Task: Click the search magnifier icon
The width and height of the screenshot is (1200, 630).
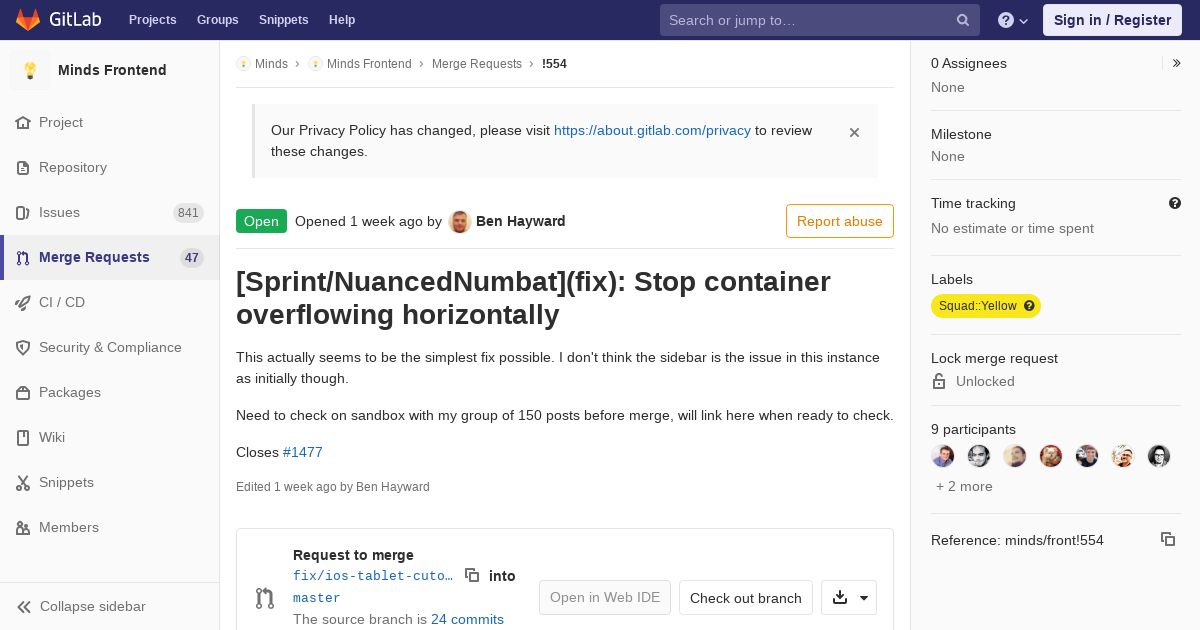Action: click(963, 20)
